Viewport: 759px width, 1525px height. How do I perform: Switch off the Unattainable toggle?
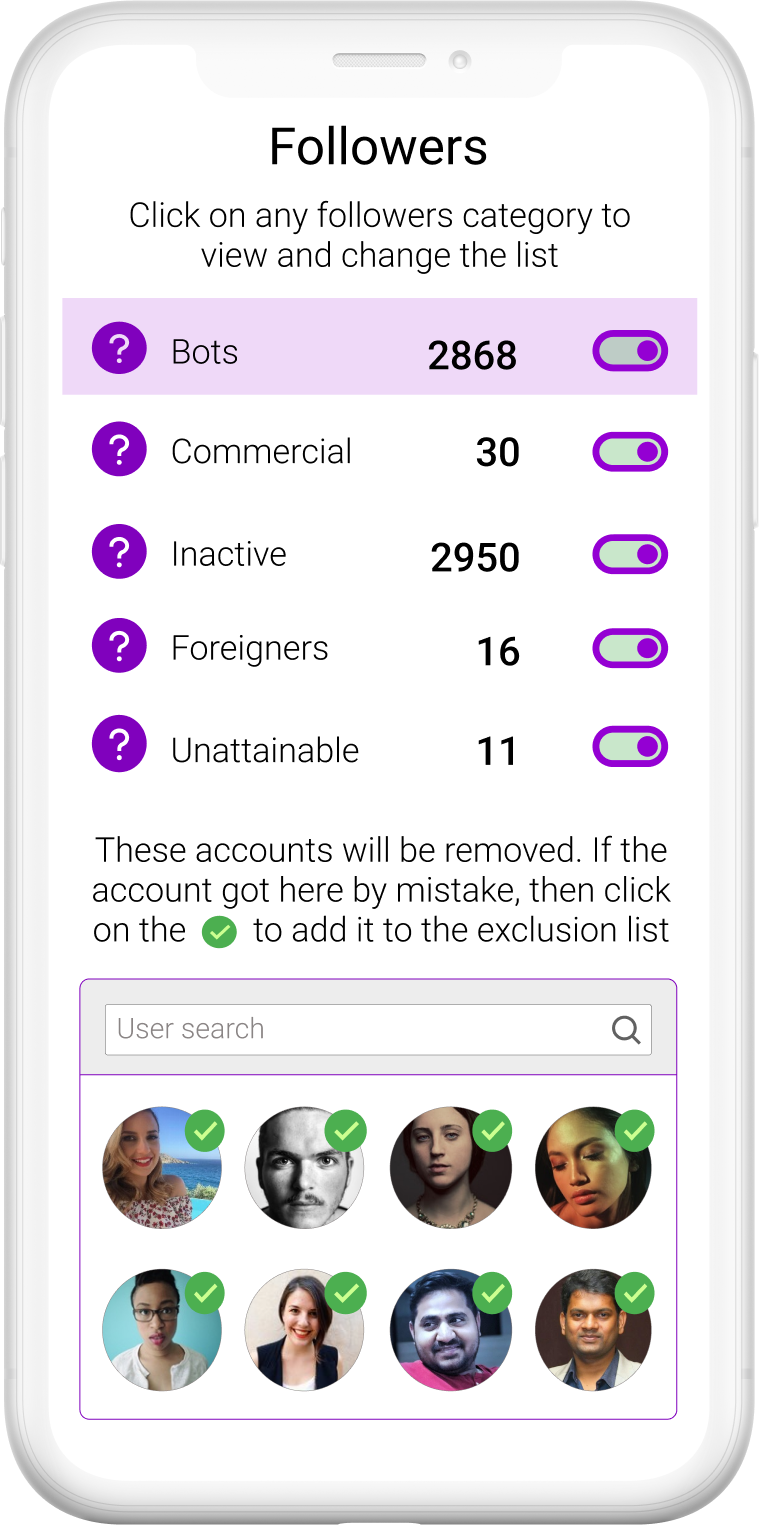pos(629,746)
